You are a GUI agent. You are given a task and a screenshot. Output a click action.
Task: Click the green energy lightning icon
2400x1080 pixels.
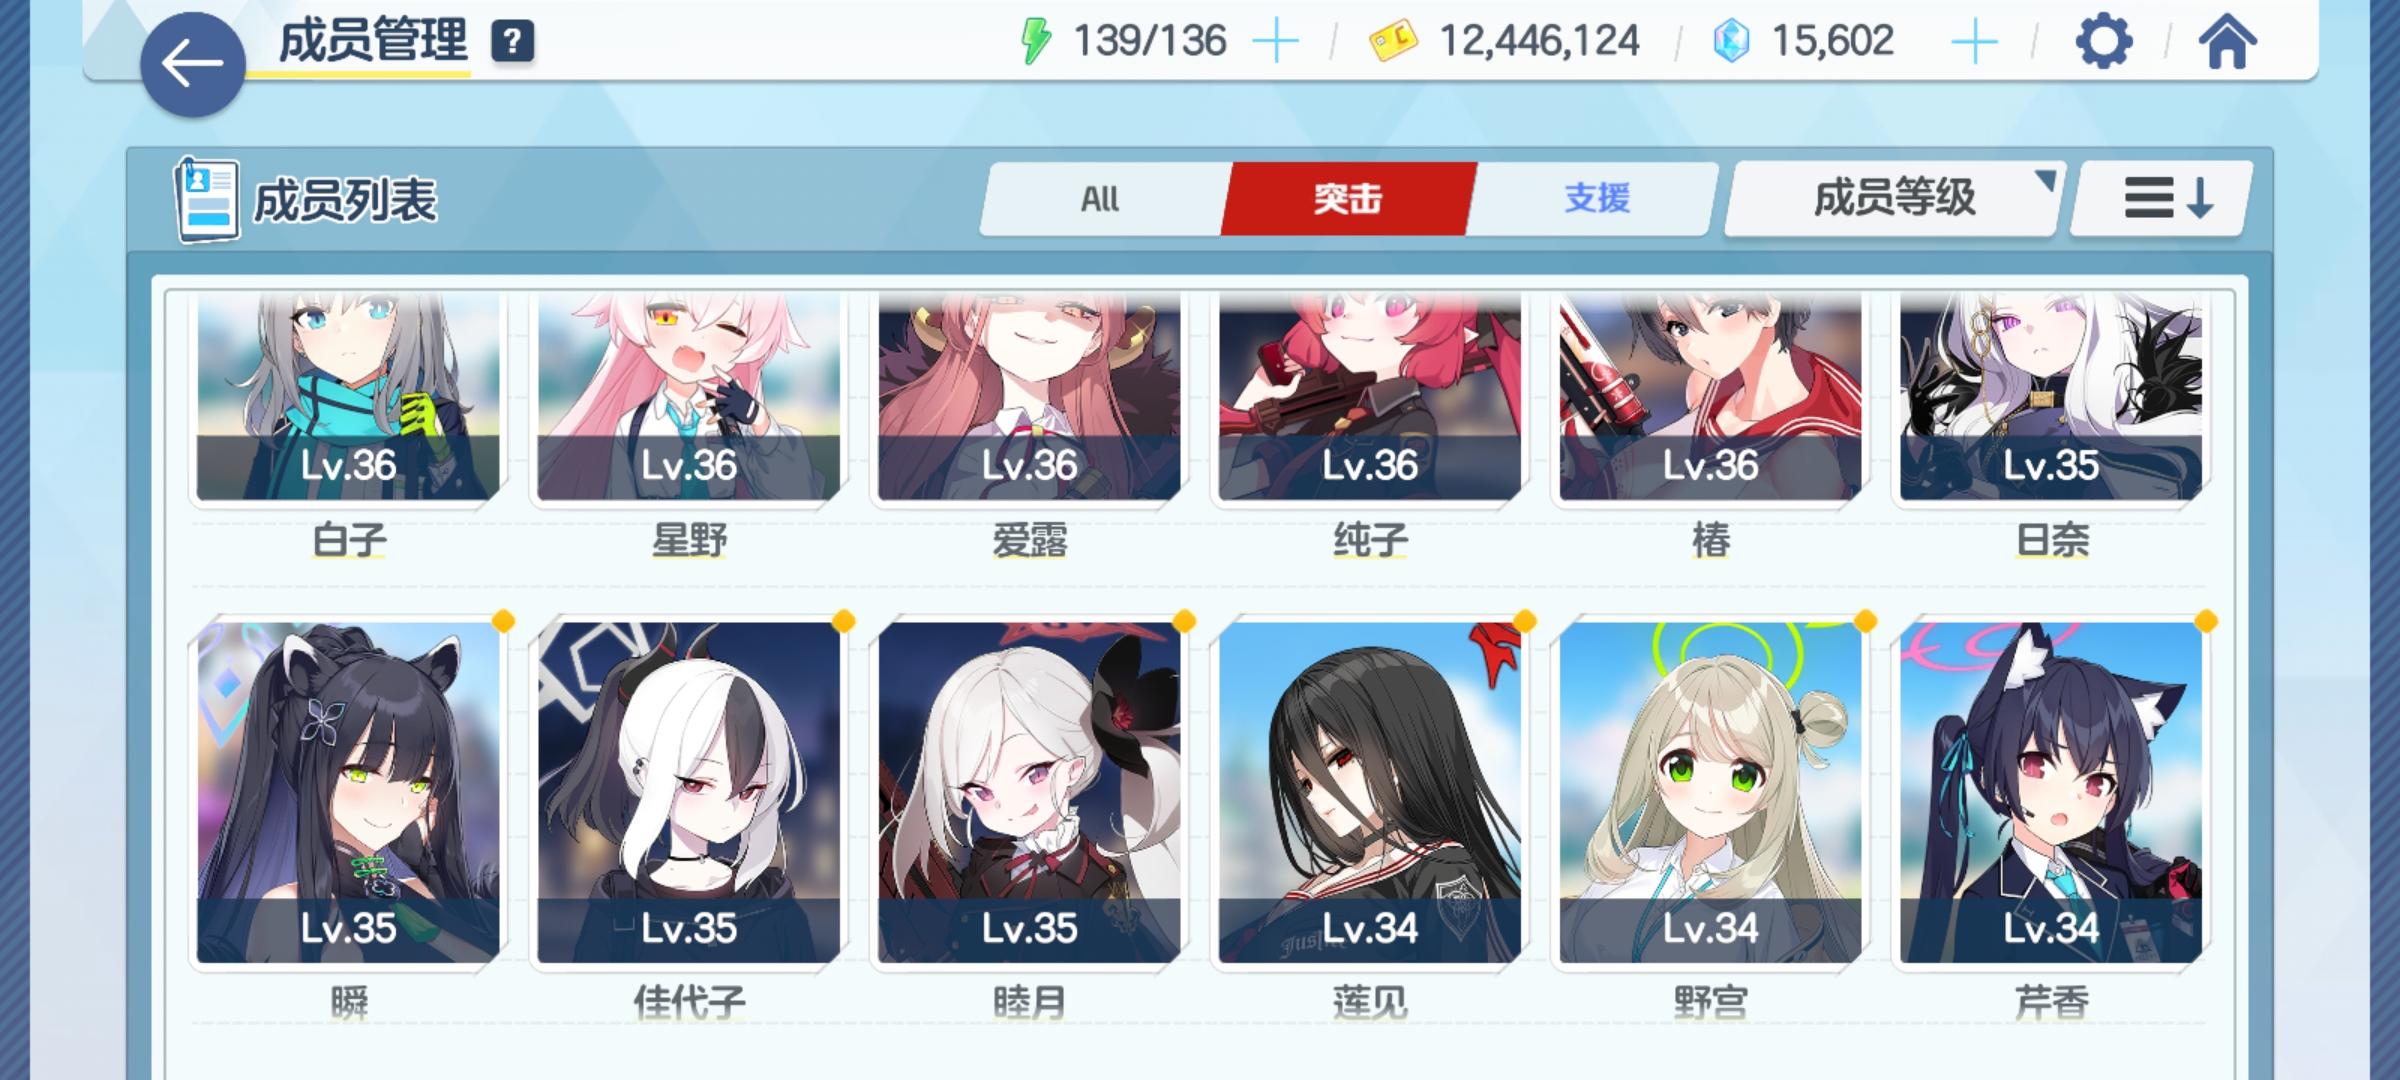pos(1035,41)
